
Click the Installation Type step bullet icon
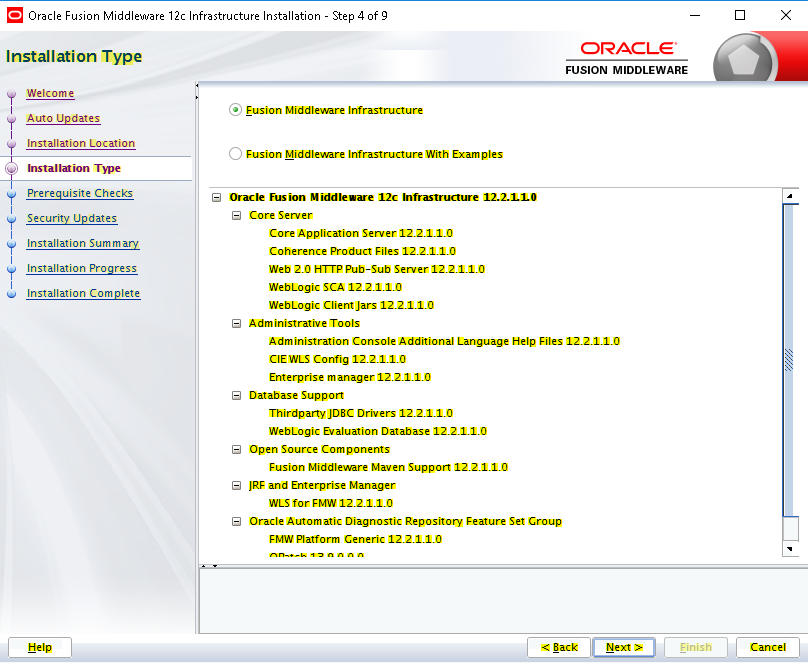[11, 168]
